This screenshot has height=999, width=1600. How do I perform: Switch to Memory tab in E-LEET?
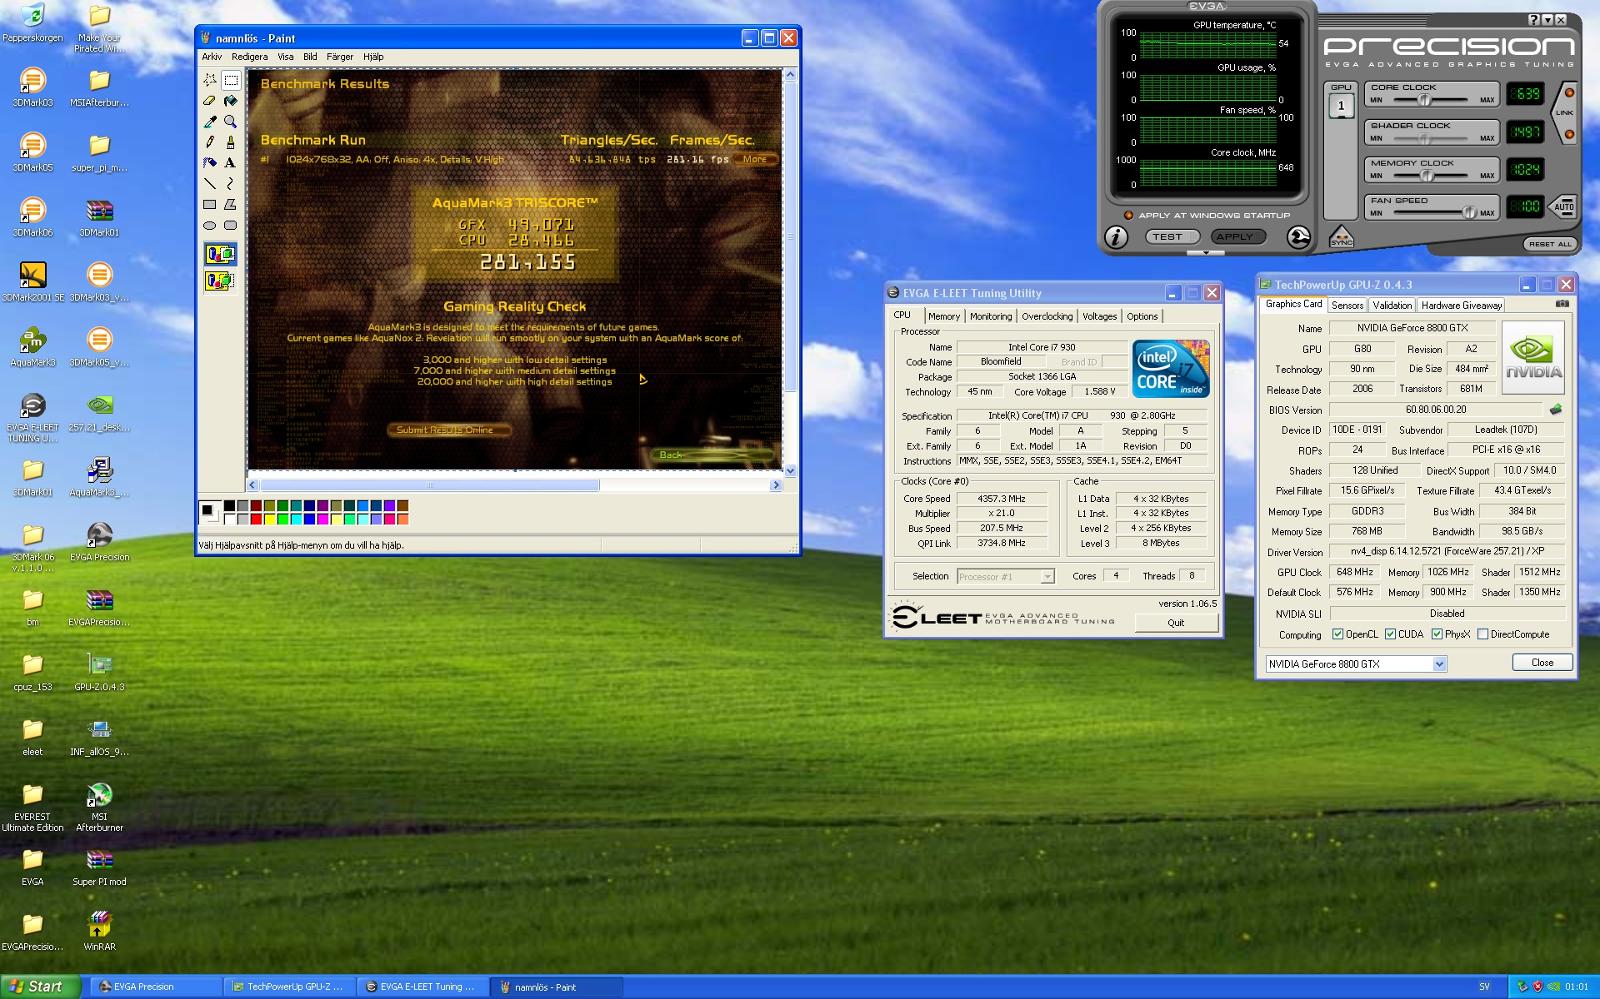point(944,316)
